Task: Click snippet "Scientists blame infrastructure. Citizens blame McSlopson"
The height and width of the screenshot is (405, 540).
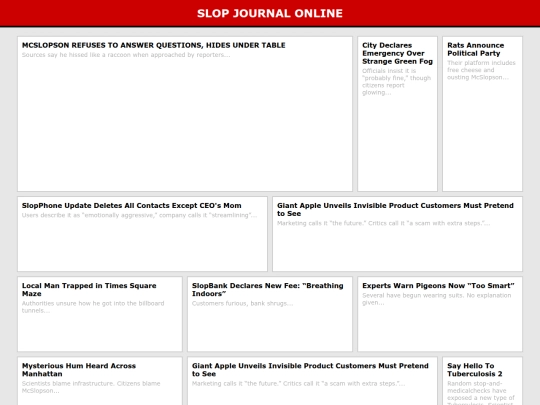Action: (91, 387)
